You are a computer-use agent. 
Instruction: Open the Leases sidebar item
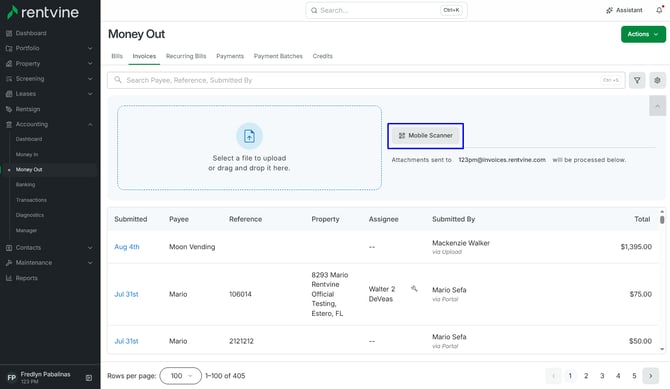click(26, 94)
